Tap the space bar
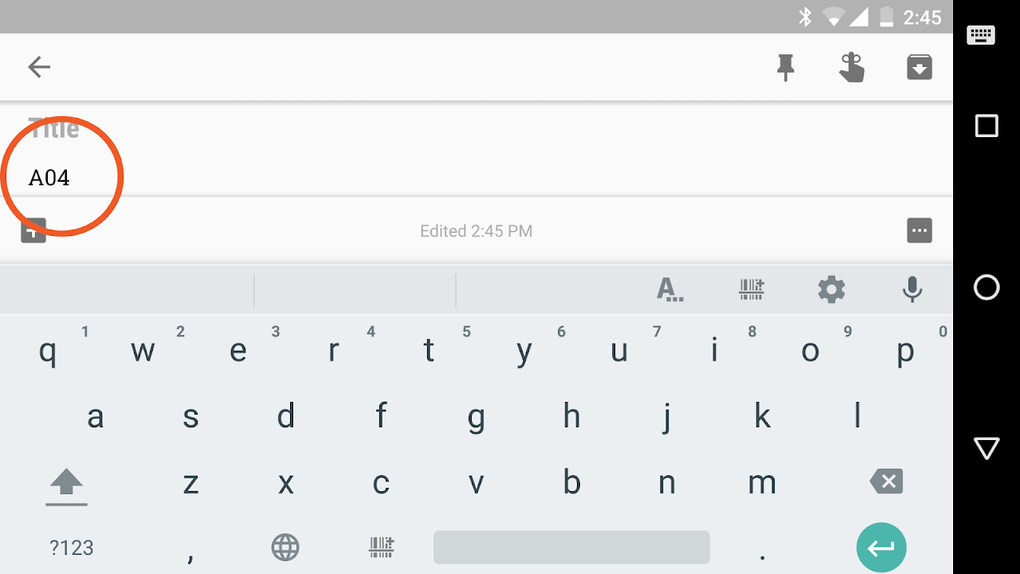 [x=571, y=547]
